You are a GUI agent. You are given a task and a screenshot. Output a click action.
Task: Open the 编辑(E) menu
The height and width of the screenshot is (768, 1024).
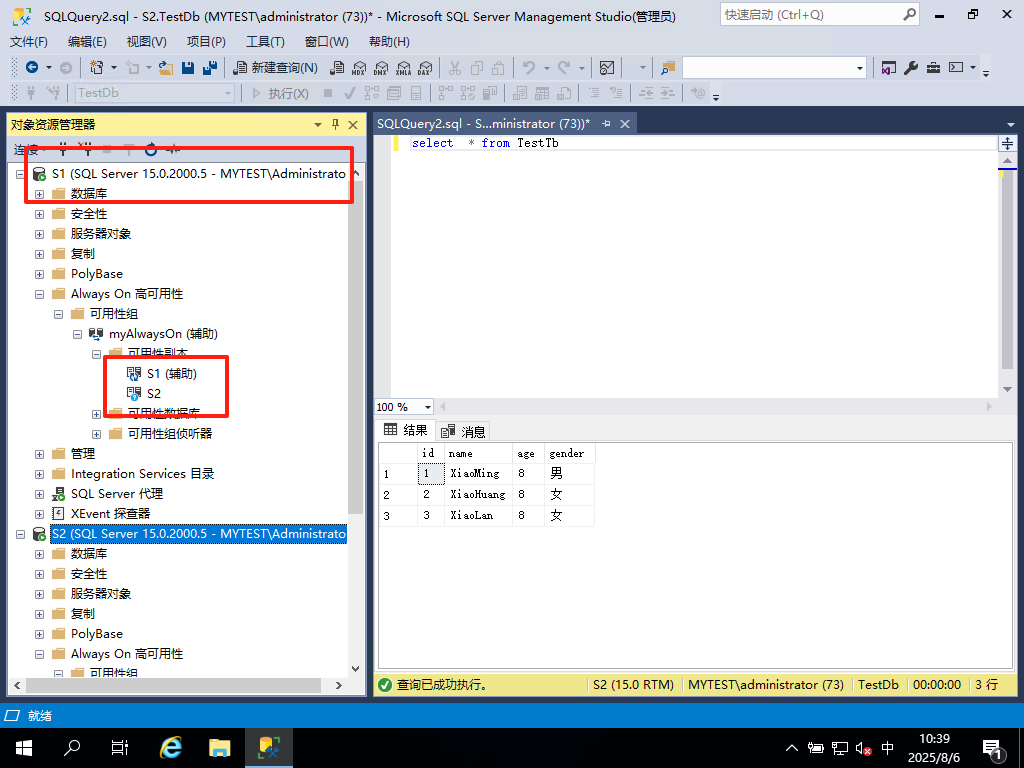[88, 42]
